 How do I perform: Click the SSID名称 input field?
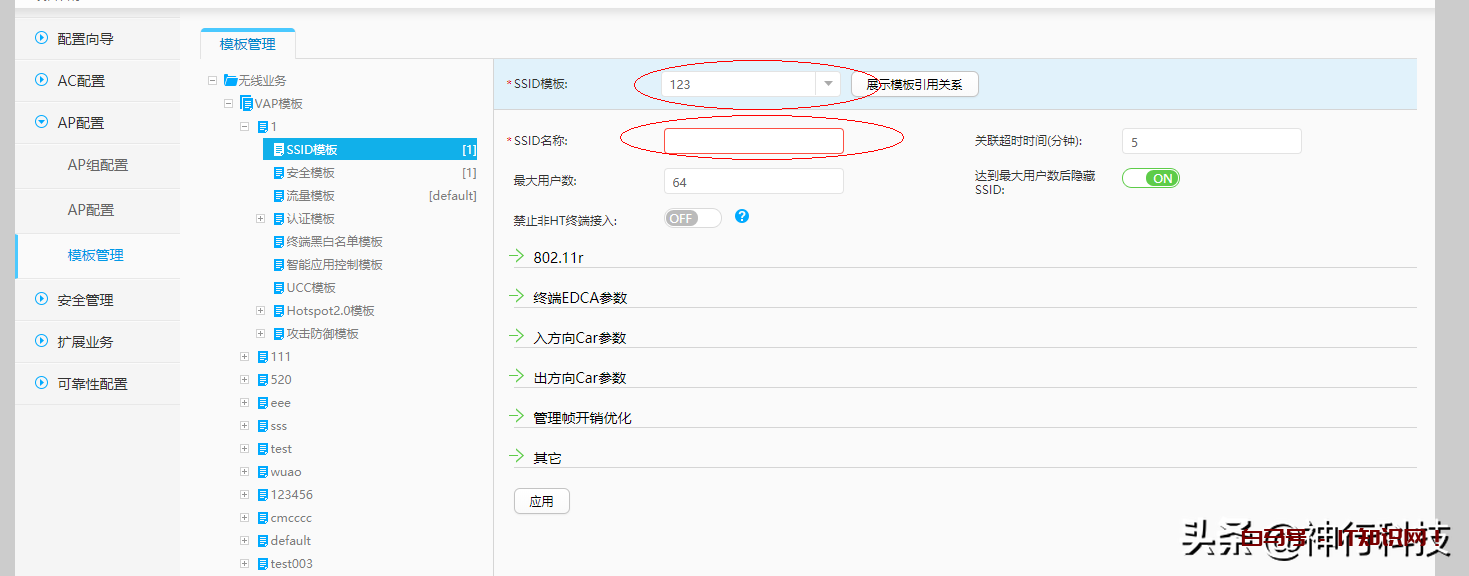[x=753, y=141]
